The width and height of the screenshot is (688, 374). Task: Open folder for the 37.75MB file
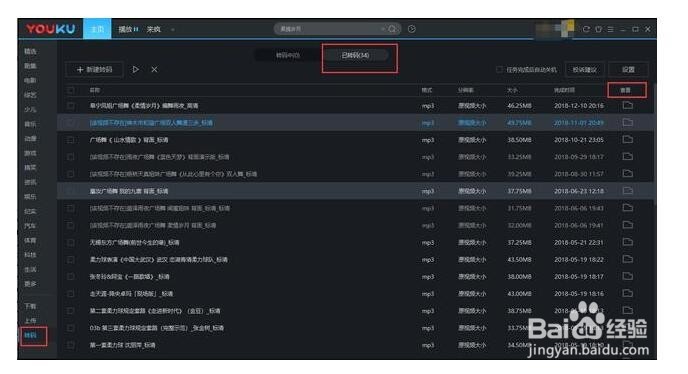[x=627, y=191]
